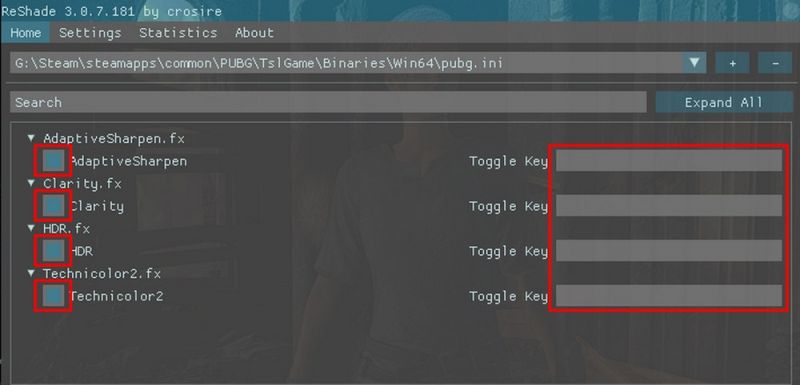Collapse the HDR.fx section
Viewport: 800px width, 385px height.
tap(32, 228)
